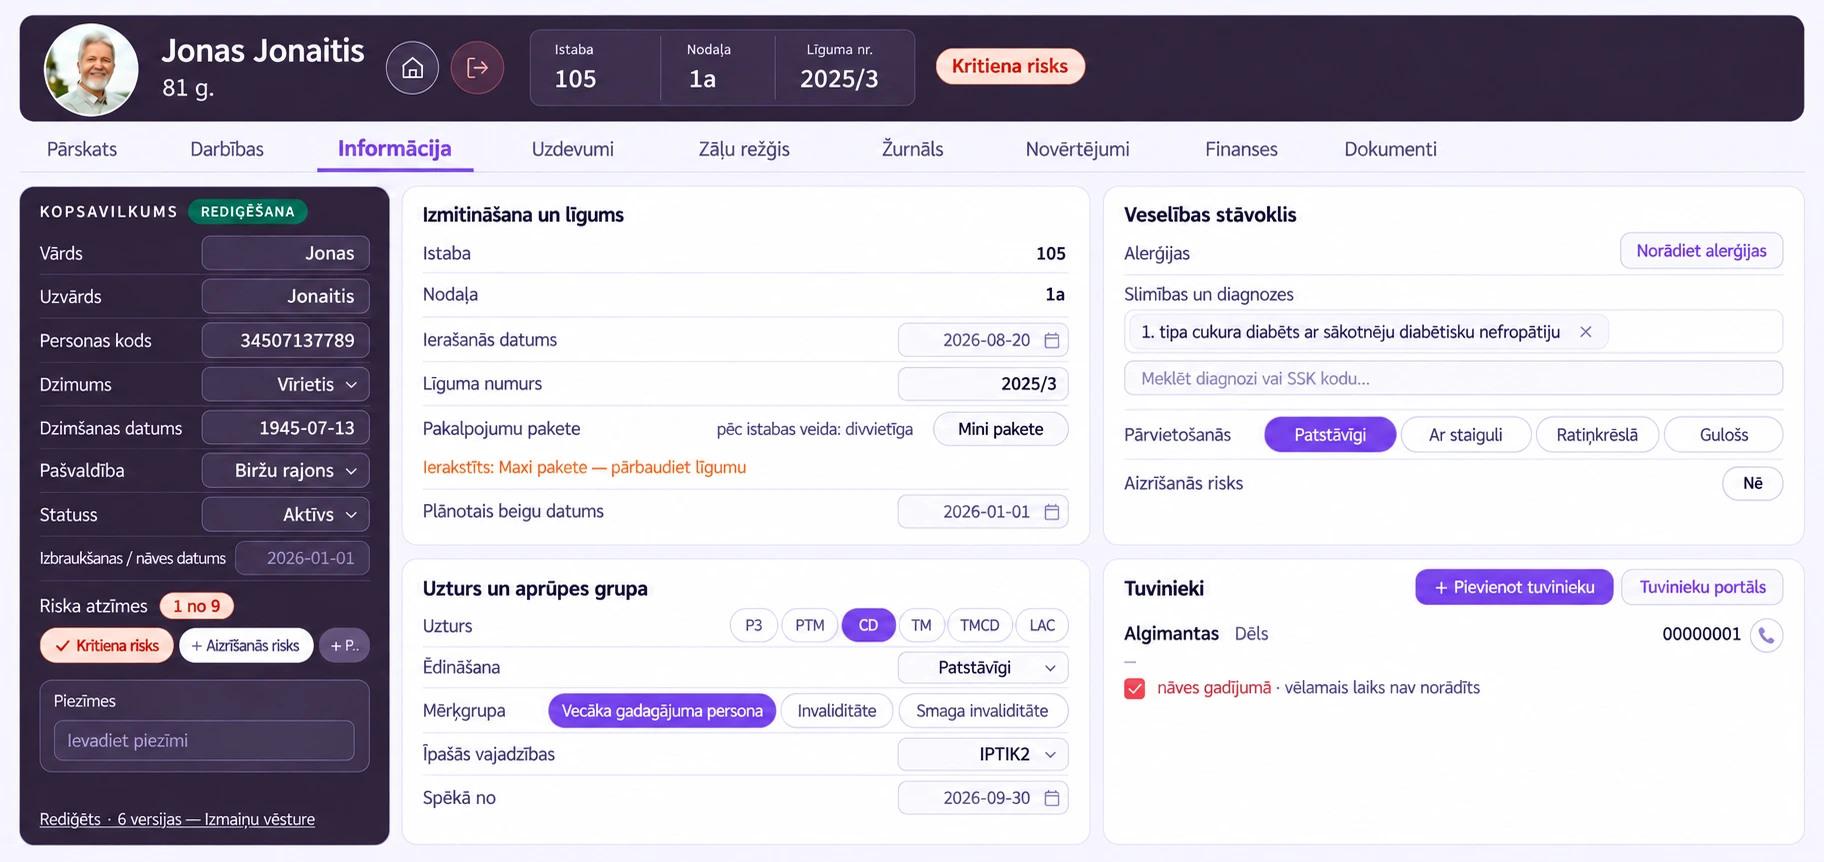1824x862 pixels.
Task: Click Pievienot tuvinieku button
Action: pyautogui.click(x=1514, y=587)
